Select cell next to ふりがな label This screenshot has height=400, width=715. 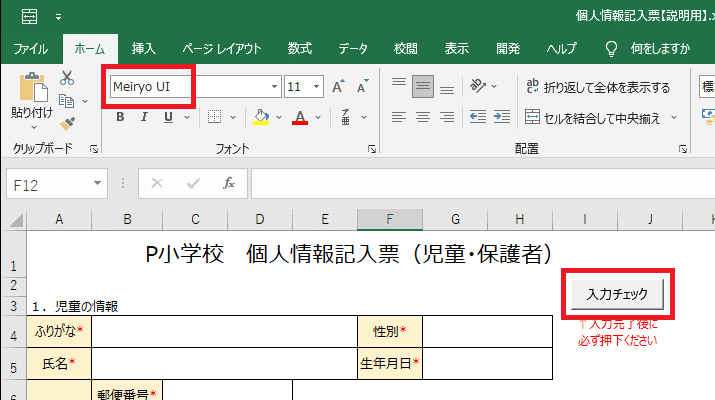click(224, 331)
